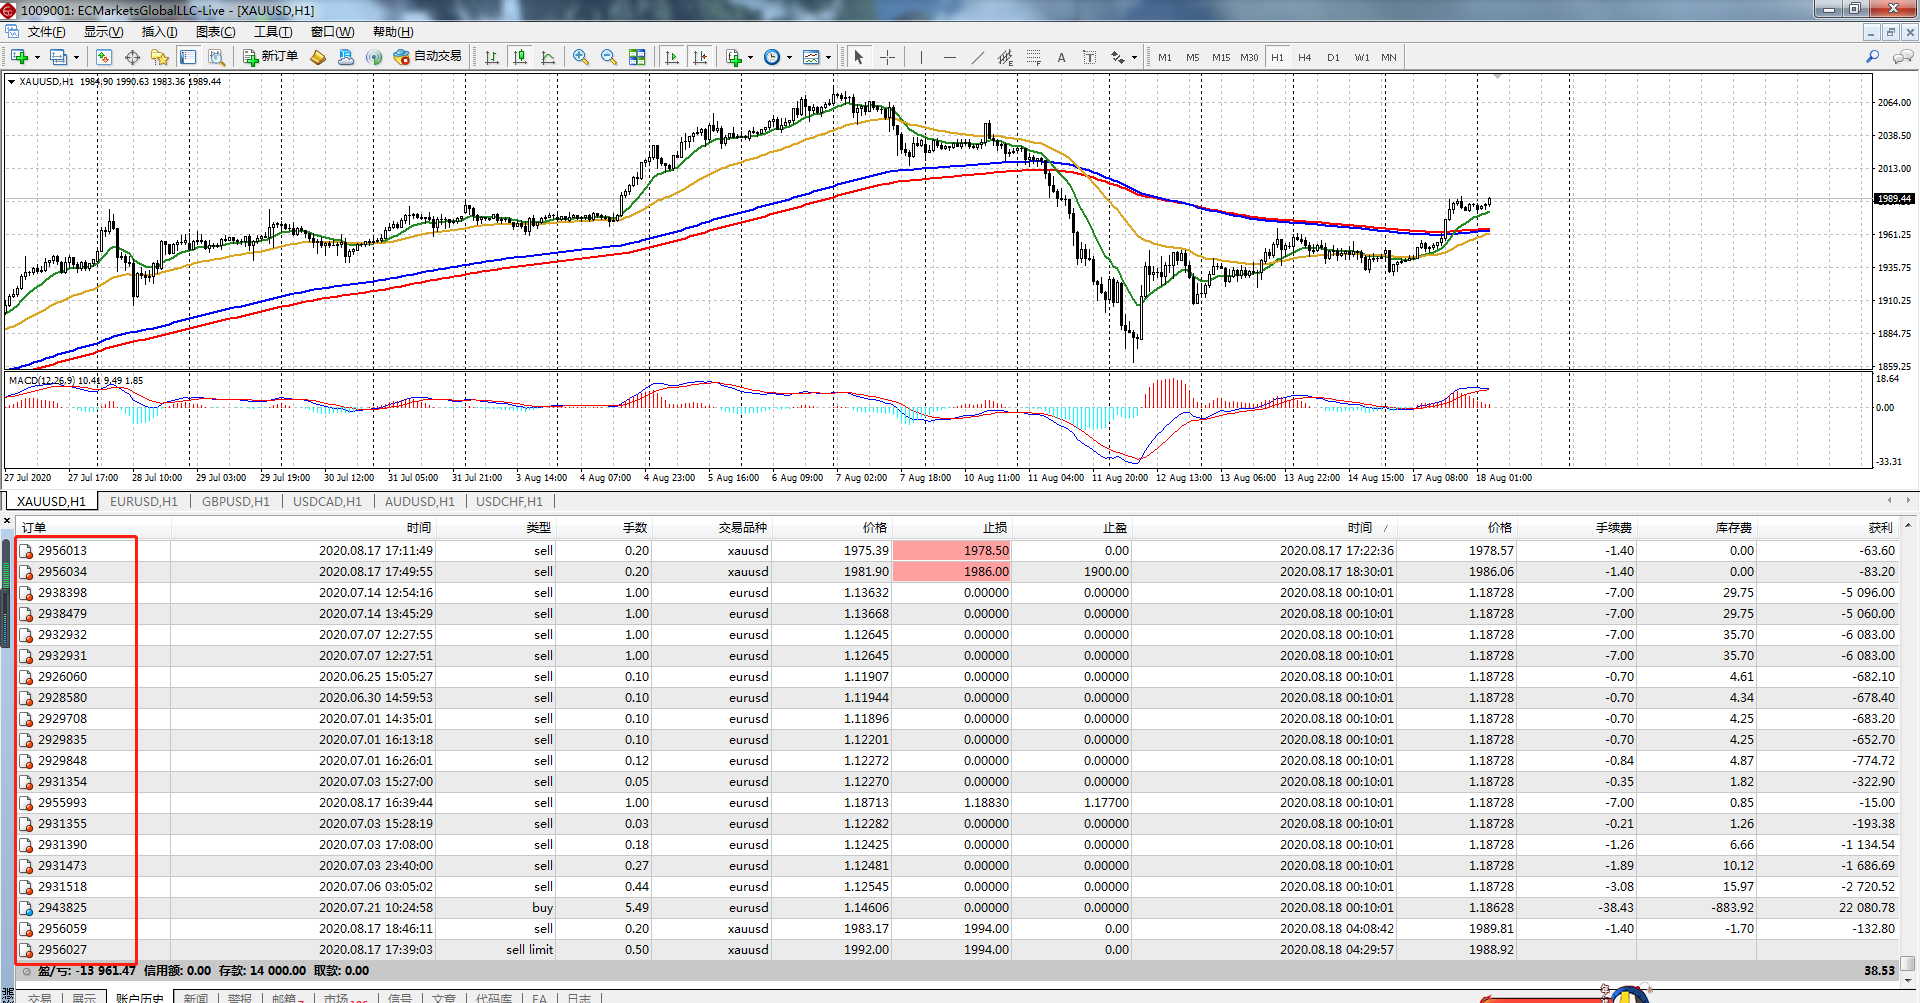Expand the templates dropdown arrow

(828, 57)
